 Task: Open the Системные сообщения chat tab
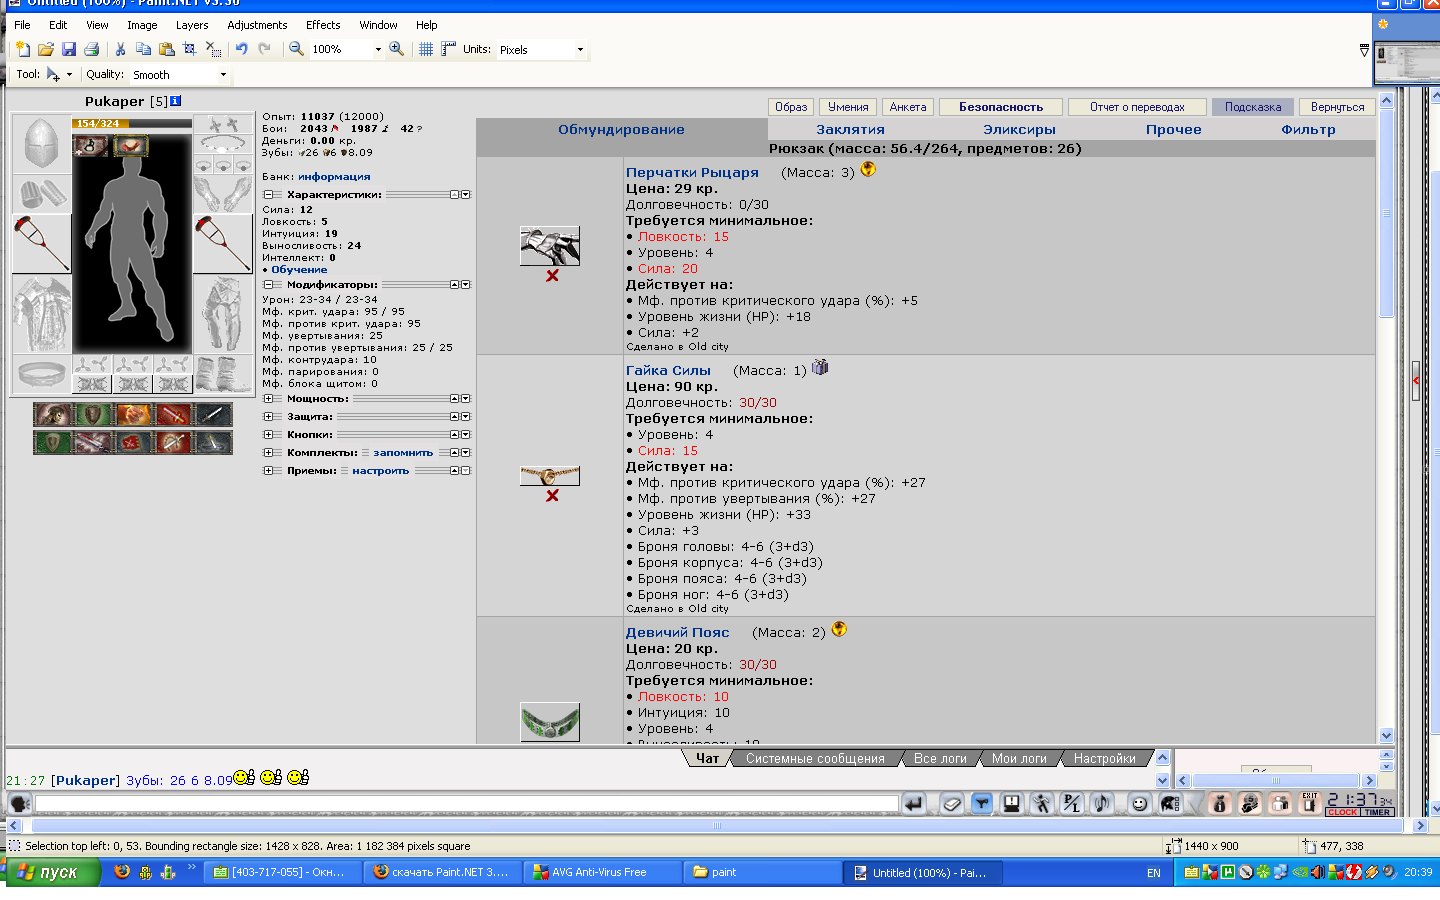point(815,759)
